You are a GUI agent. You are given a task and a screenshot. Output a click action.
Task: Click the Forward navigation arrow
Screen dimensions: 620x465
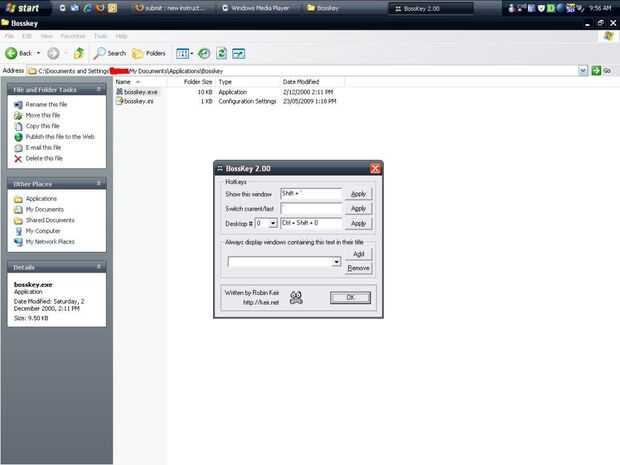(x=53, y=53)
